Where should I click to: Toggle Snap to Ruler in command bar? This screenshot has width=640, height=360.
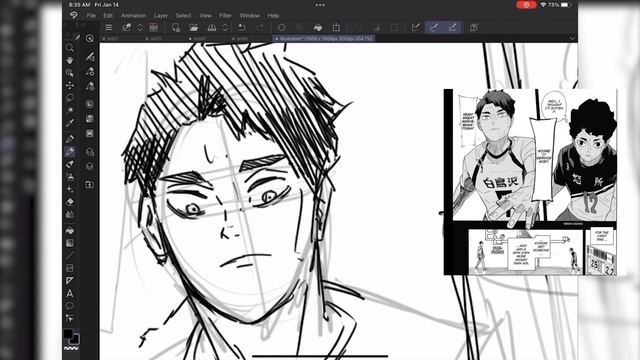tap(416, 27)
